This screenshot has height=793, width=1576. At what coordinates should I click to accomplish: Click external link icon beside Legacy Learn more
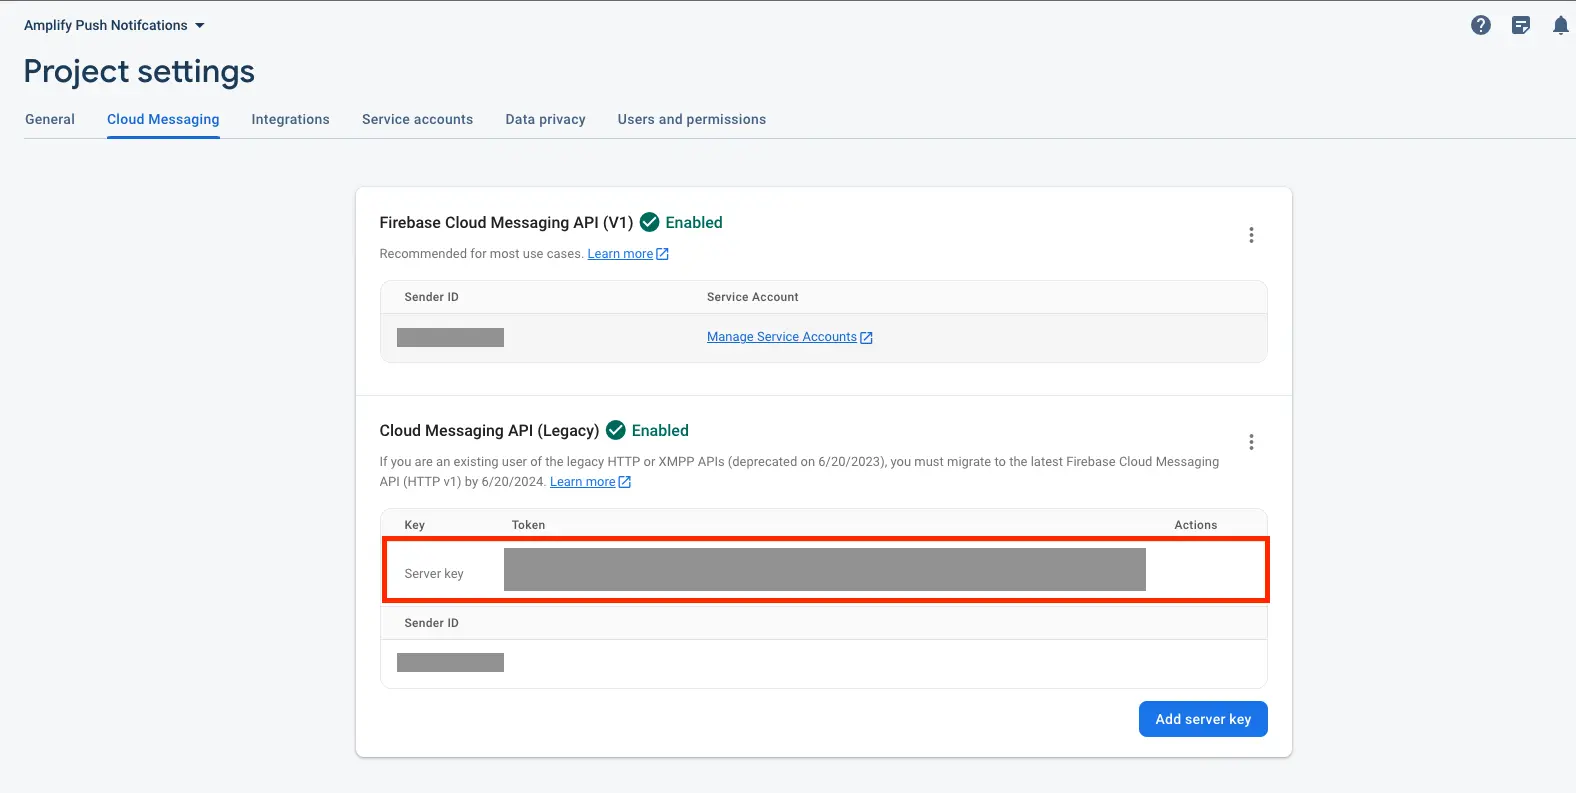(x=625, y=482)
